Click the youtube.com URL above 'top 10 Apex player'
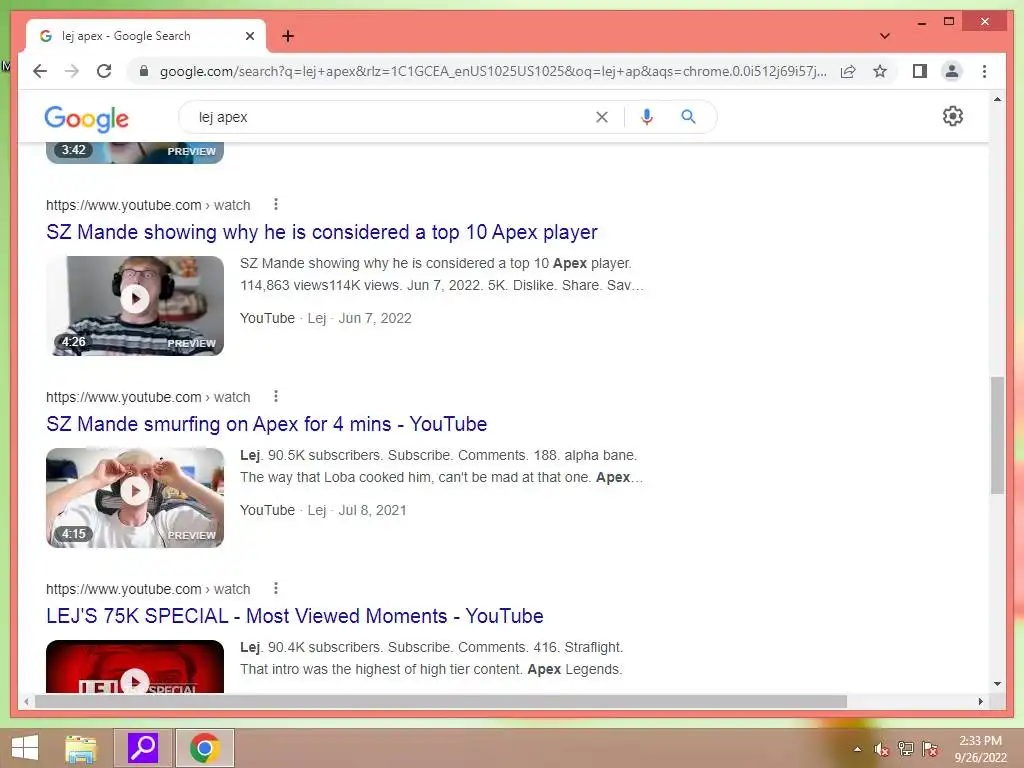 point(148,205)
